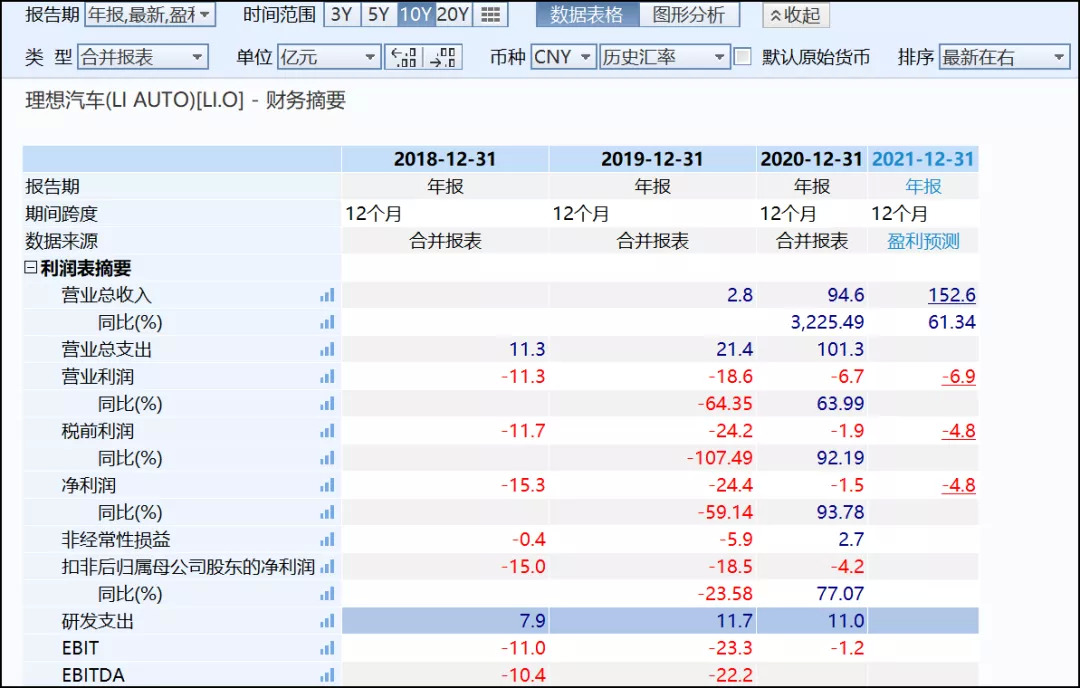Click the 2019-12-31 column header

(x=652, y=159)
